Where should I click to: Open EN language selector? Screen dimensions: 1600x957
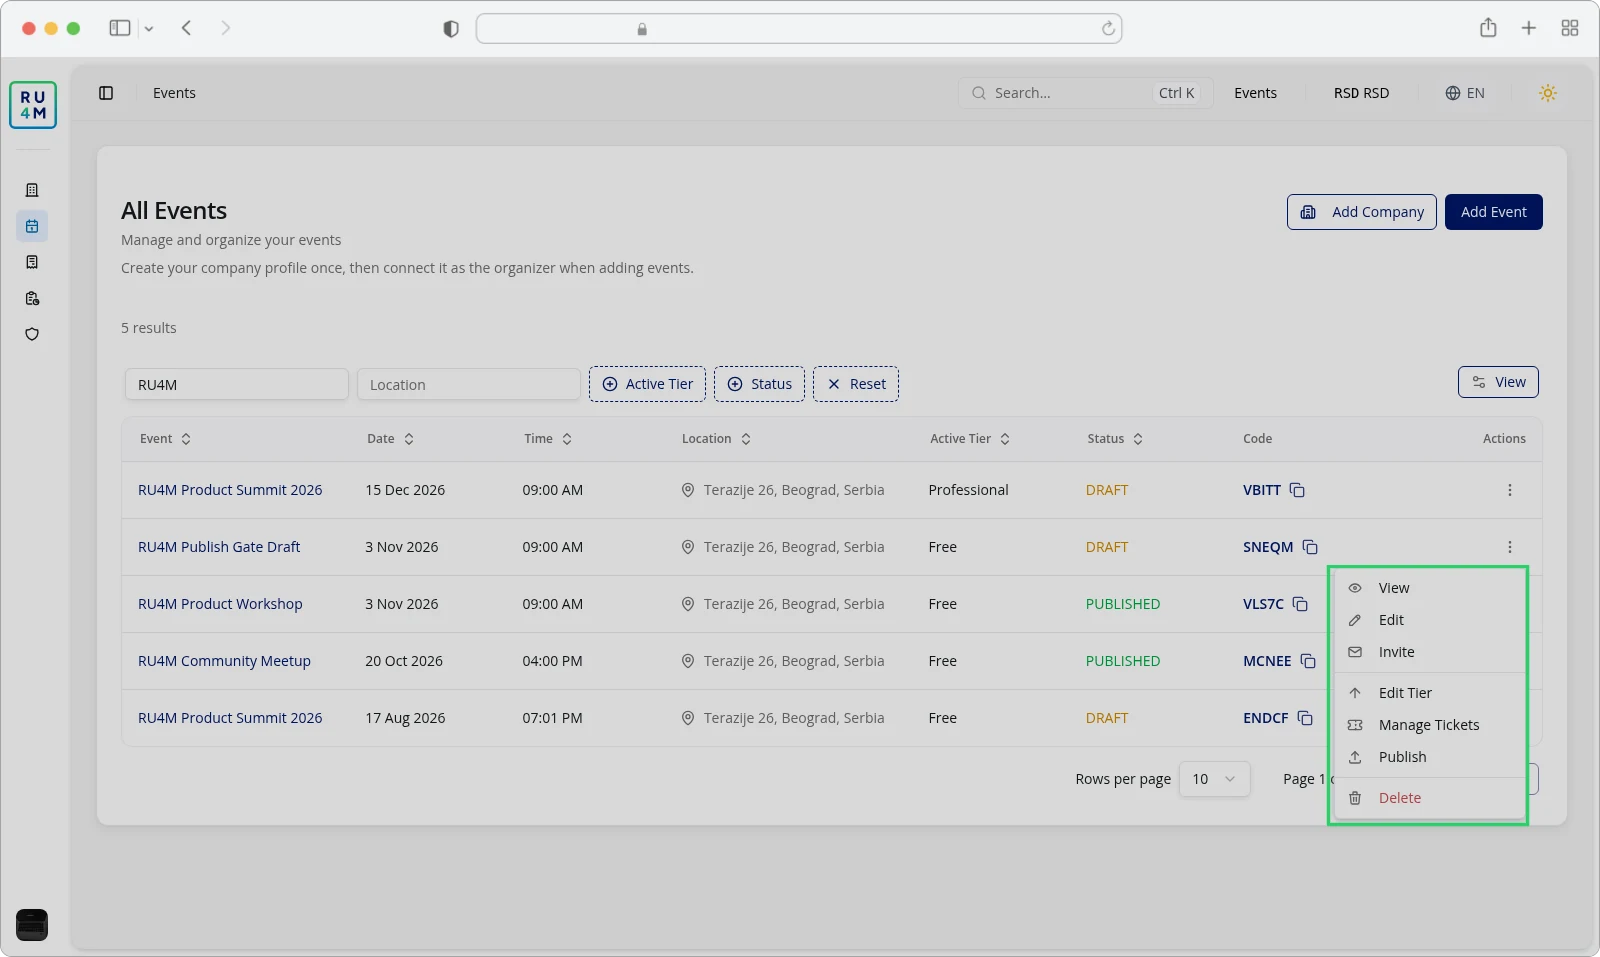1465,93
